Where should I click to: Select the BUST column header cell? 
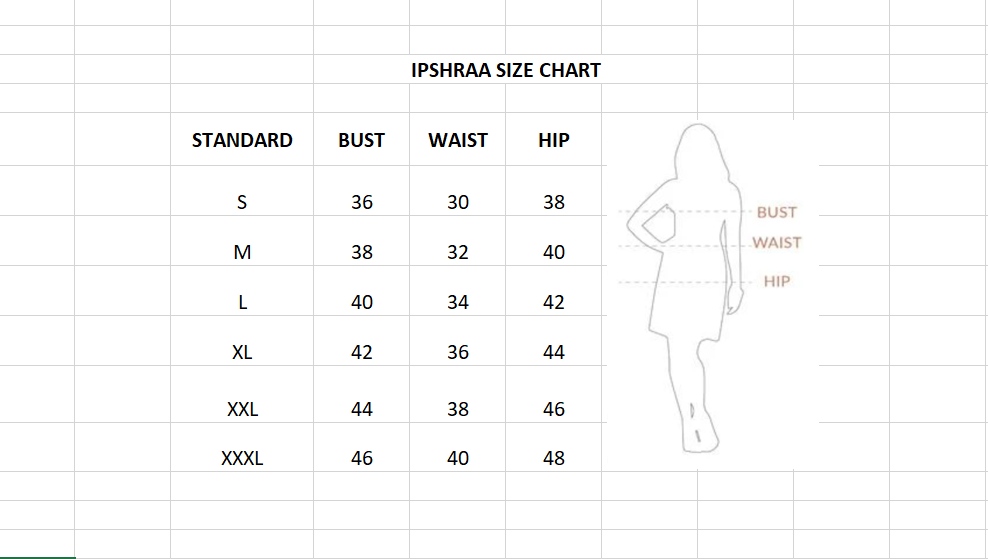[361, 140]
